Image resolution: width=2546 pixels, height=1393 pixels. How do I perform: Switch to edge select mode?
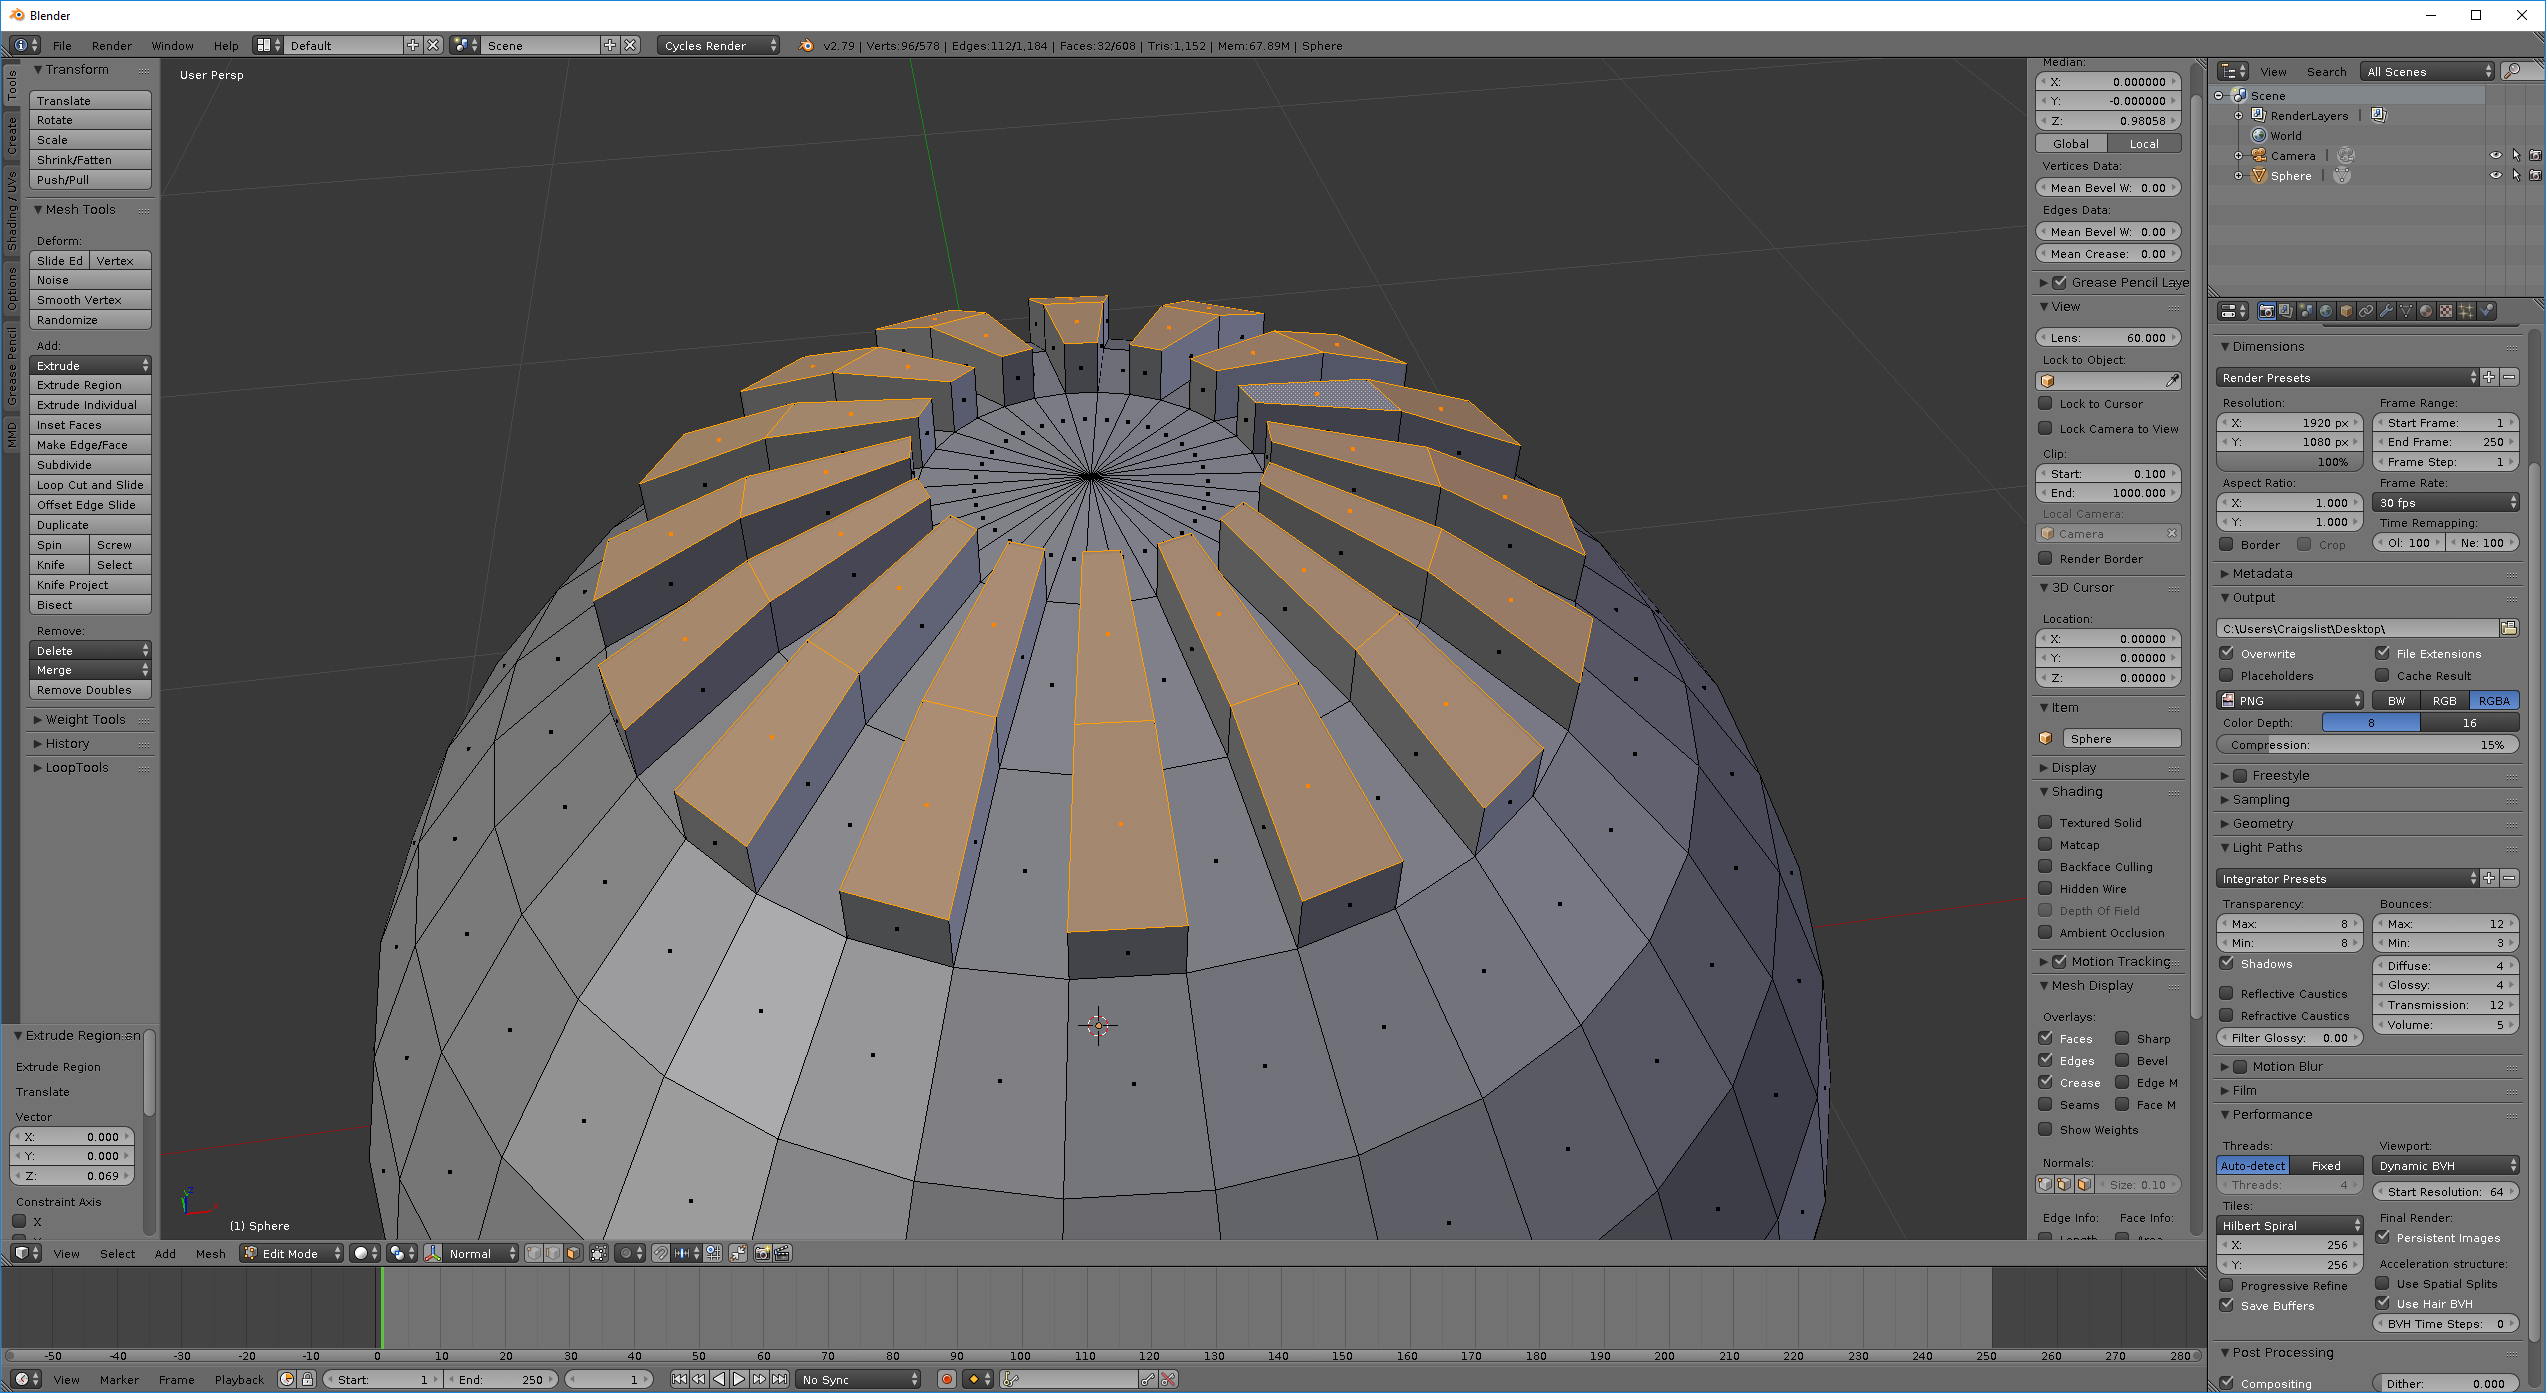(553, 1253)
